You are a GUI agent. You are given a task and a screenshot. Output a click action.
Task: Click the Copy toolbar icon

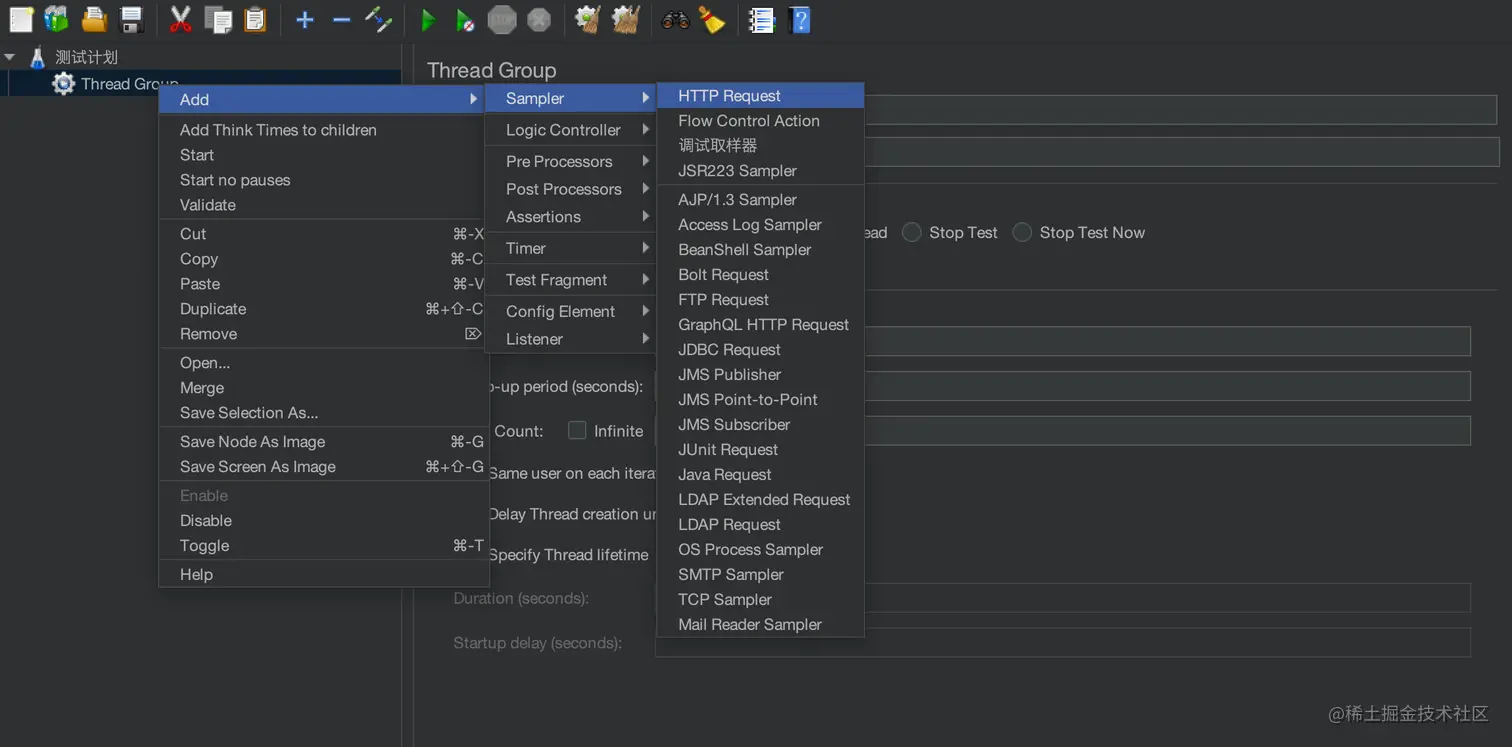coord(218,19)
